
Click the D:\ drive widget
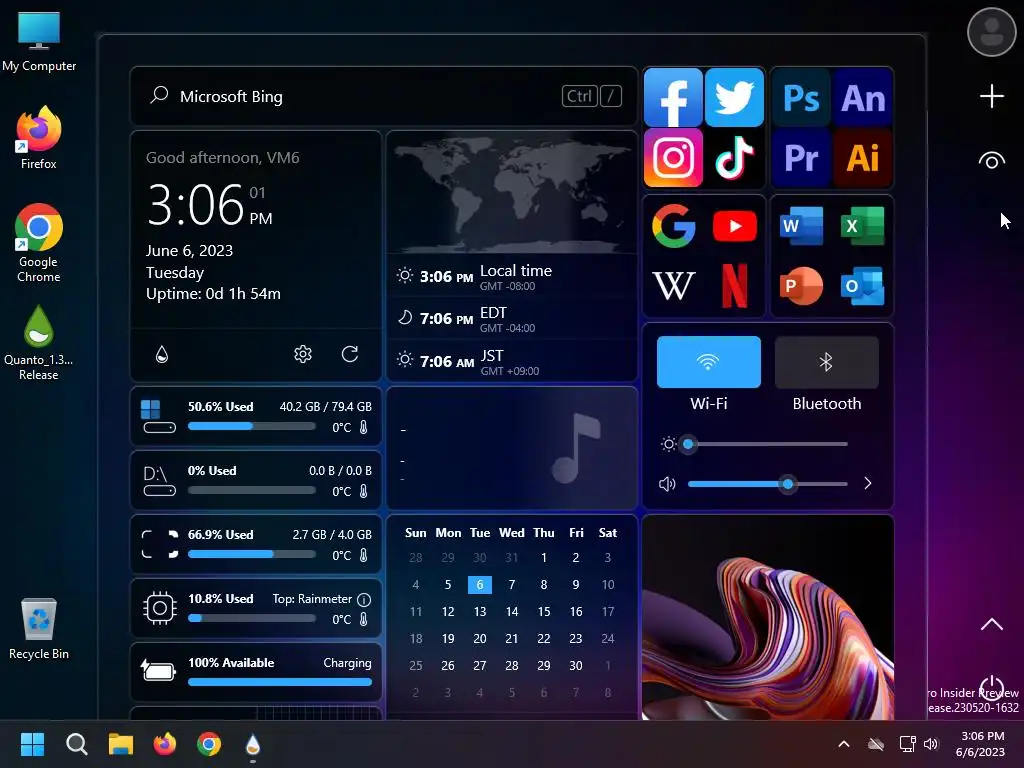tap(256, 480)
